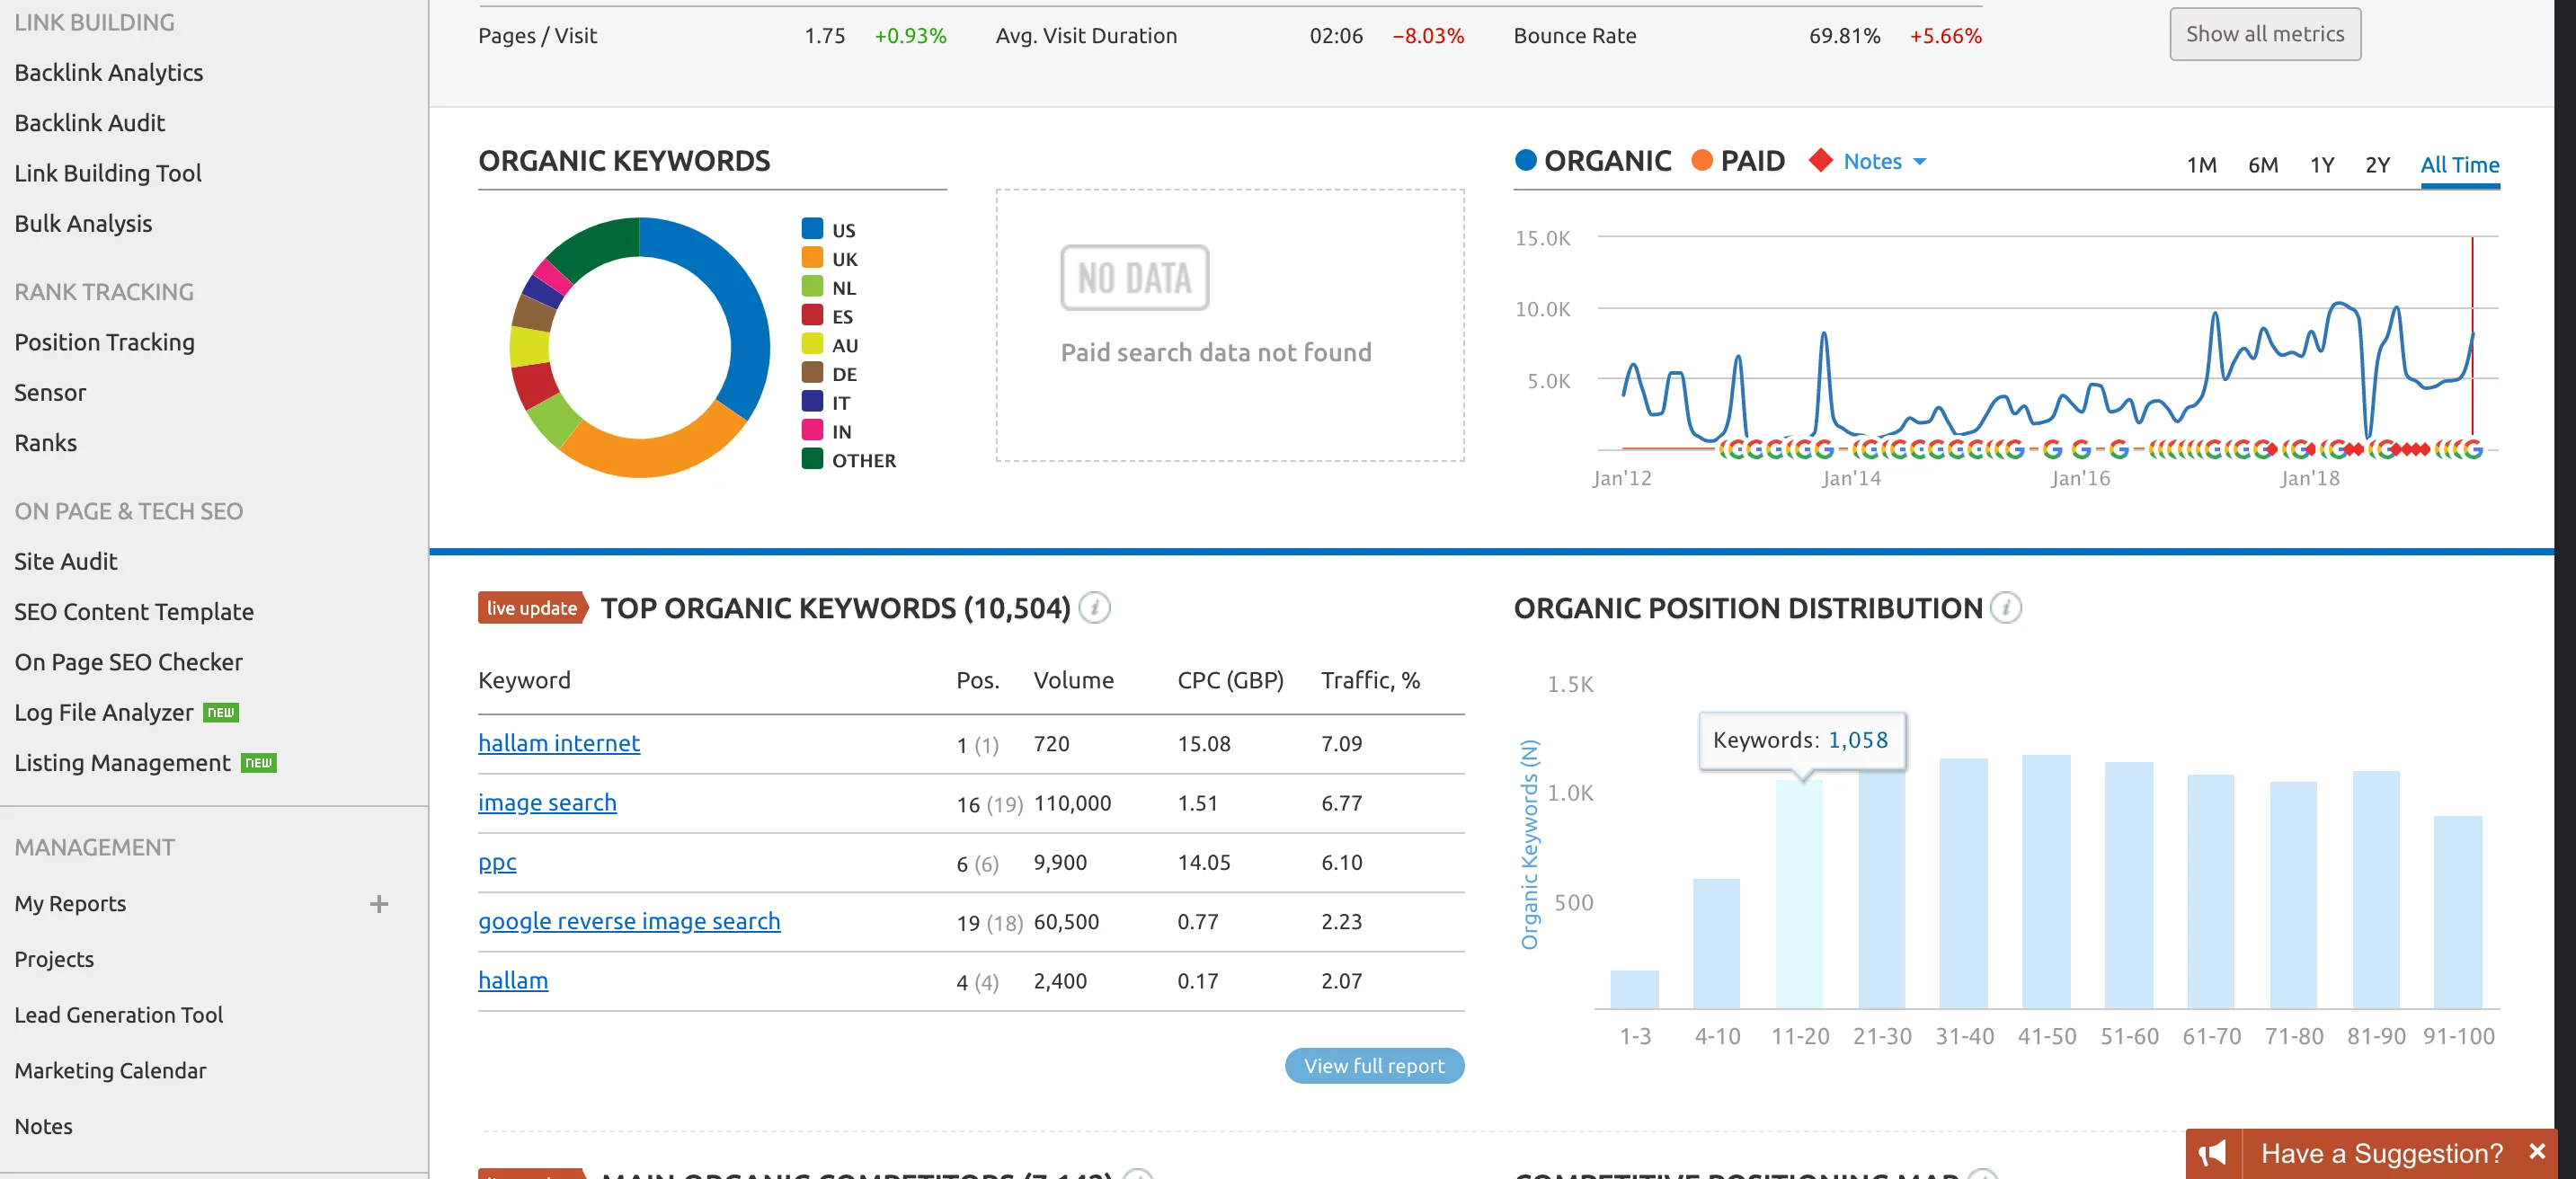This screenshot has width=2576, height=1179.
Task: Click the megaphone icon in the suggestion banner
Action: pyautogui.click(x=2214, y=1153)
